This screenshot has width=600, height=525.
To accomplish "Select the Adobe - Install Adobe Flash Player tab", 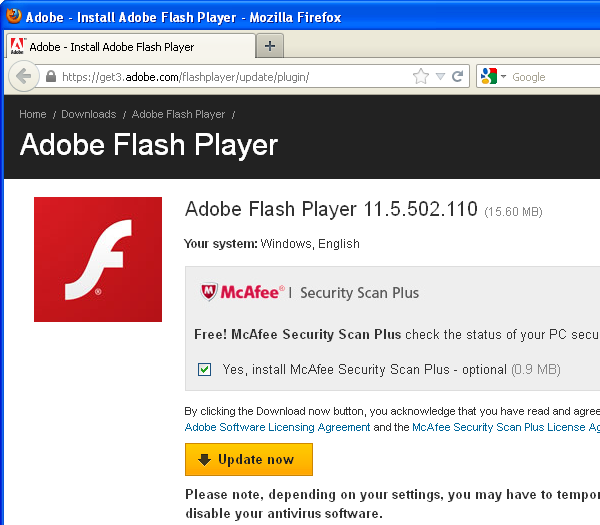I will [130, 46].
